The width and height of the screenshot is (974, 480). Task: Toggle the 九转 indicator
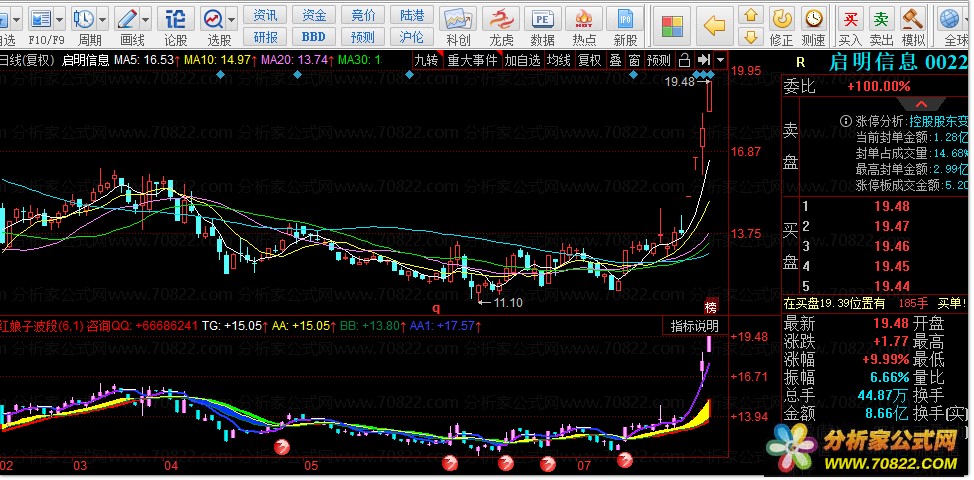[426, 60]
